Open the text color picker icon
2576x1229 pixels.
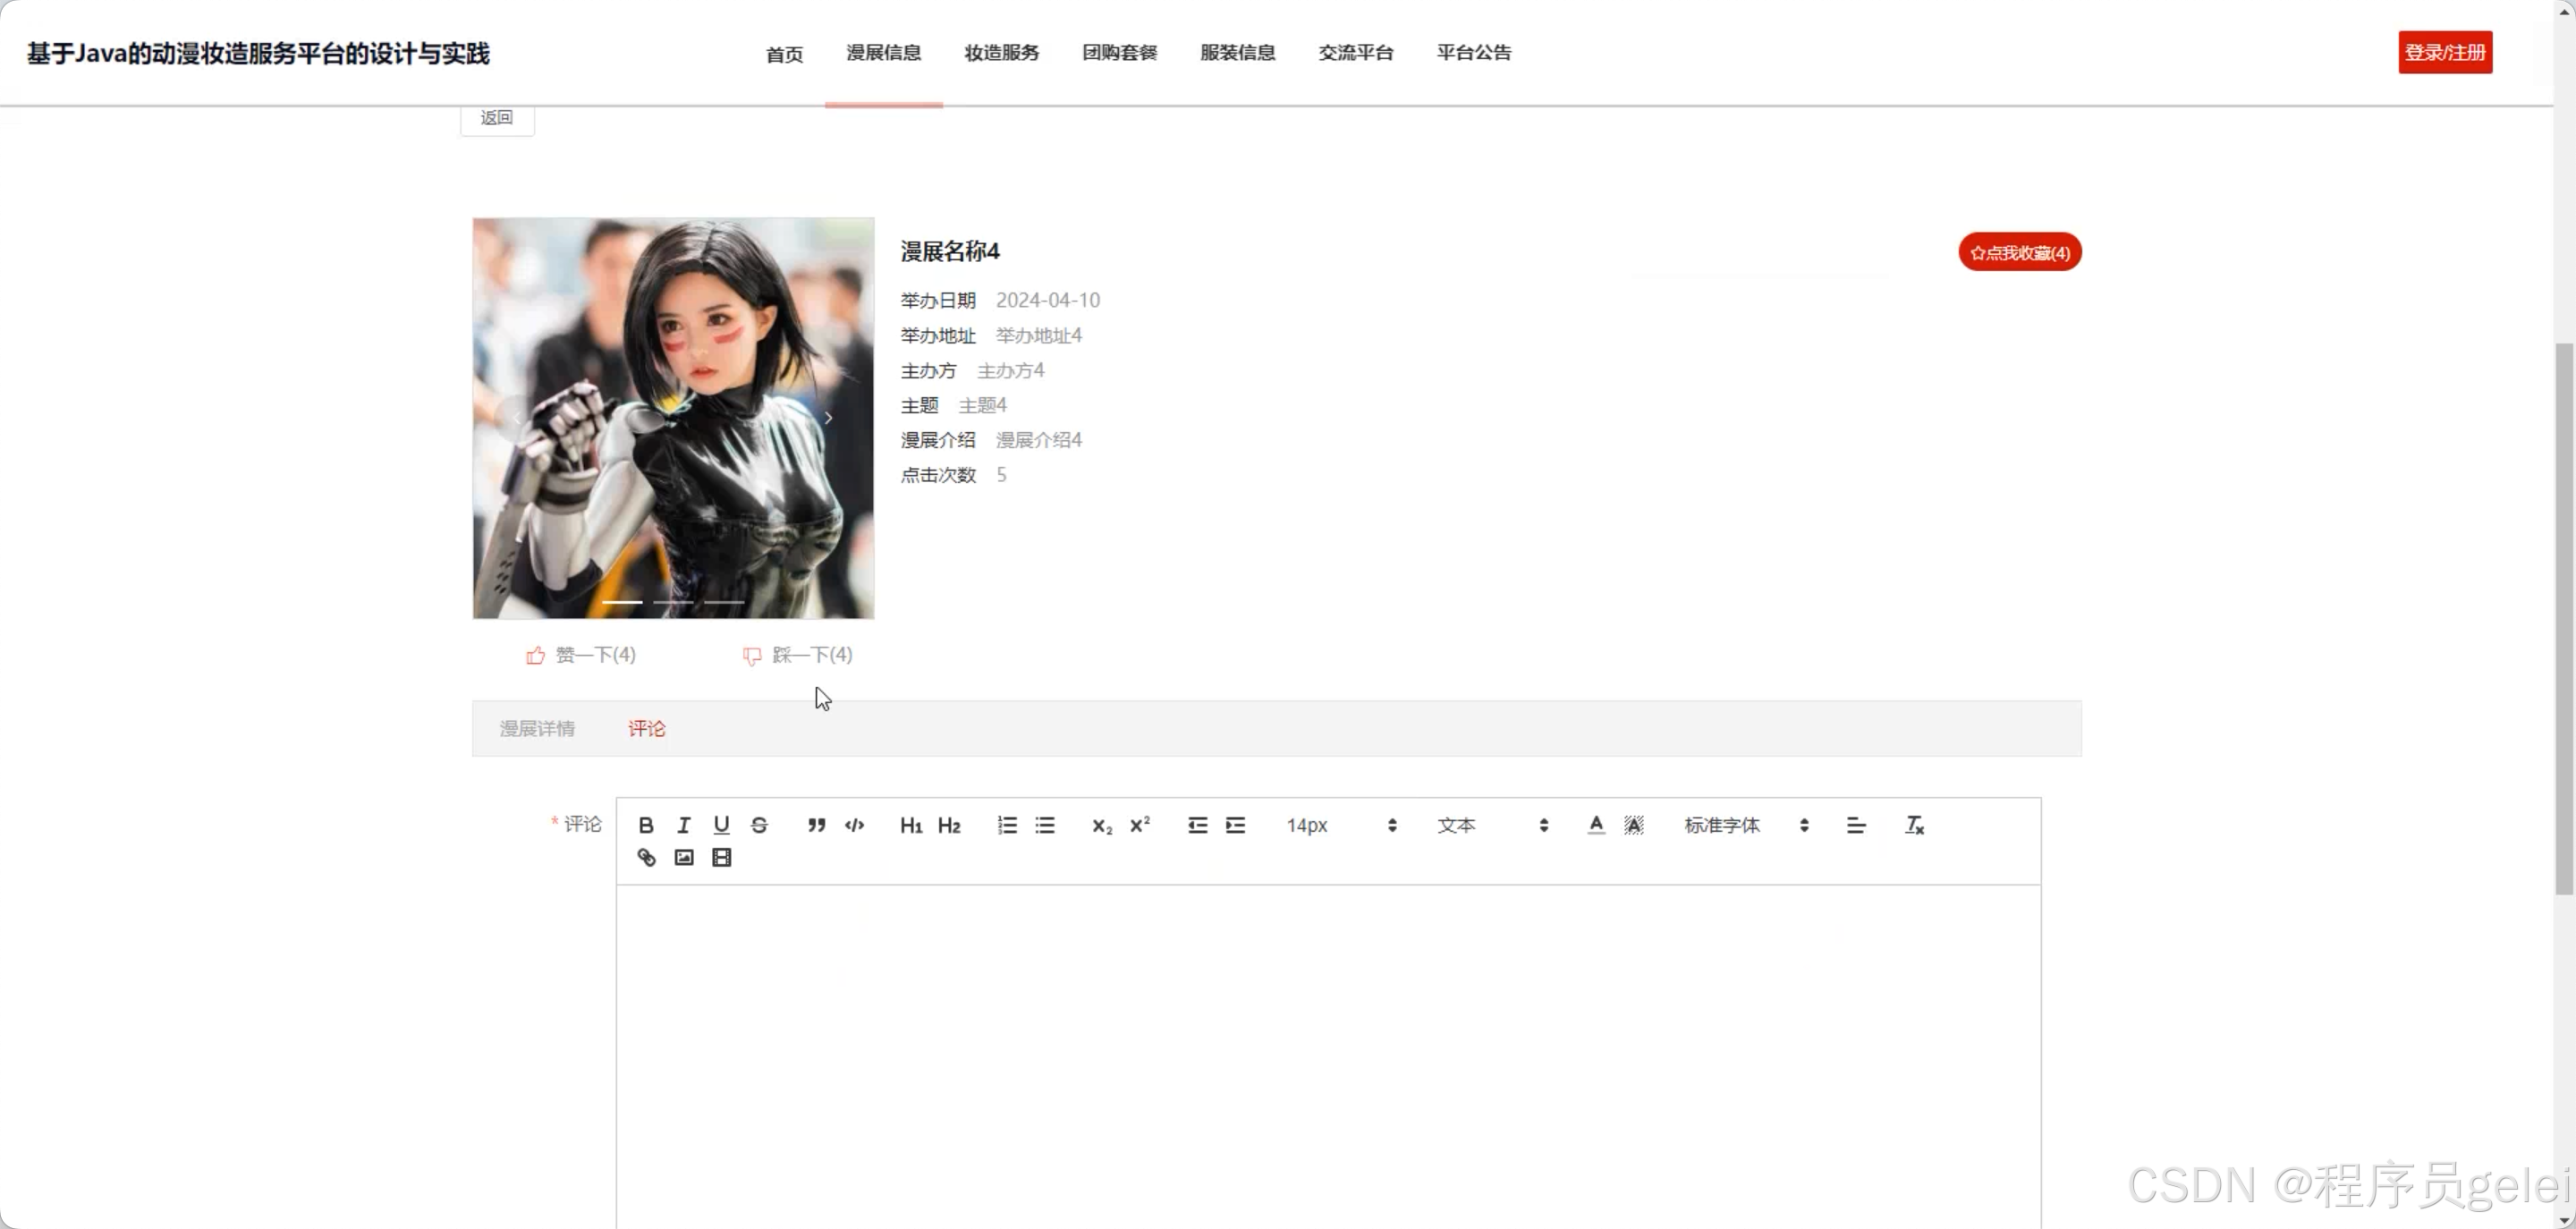coord(1596,825)
